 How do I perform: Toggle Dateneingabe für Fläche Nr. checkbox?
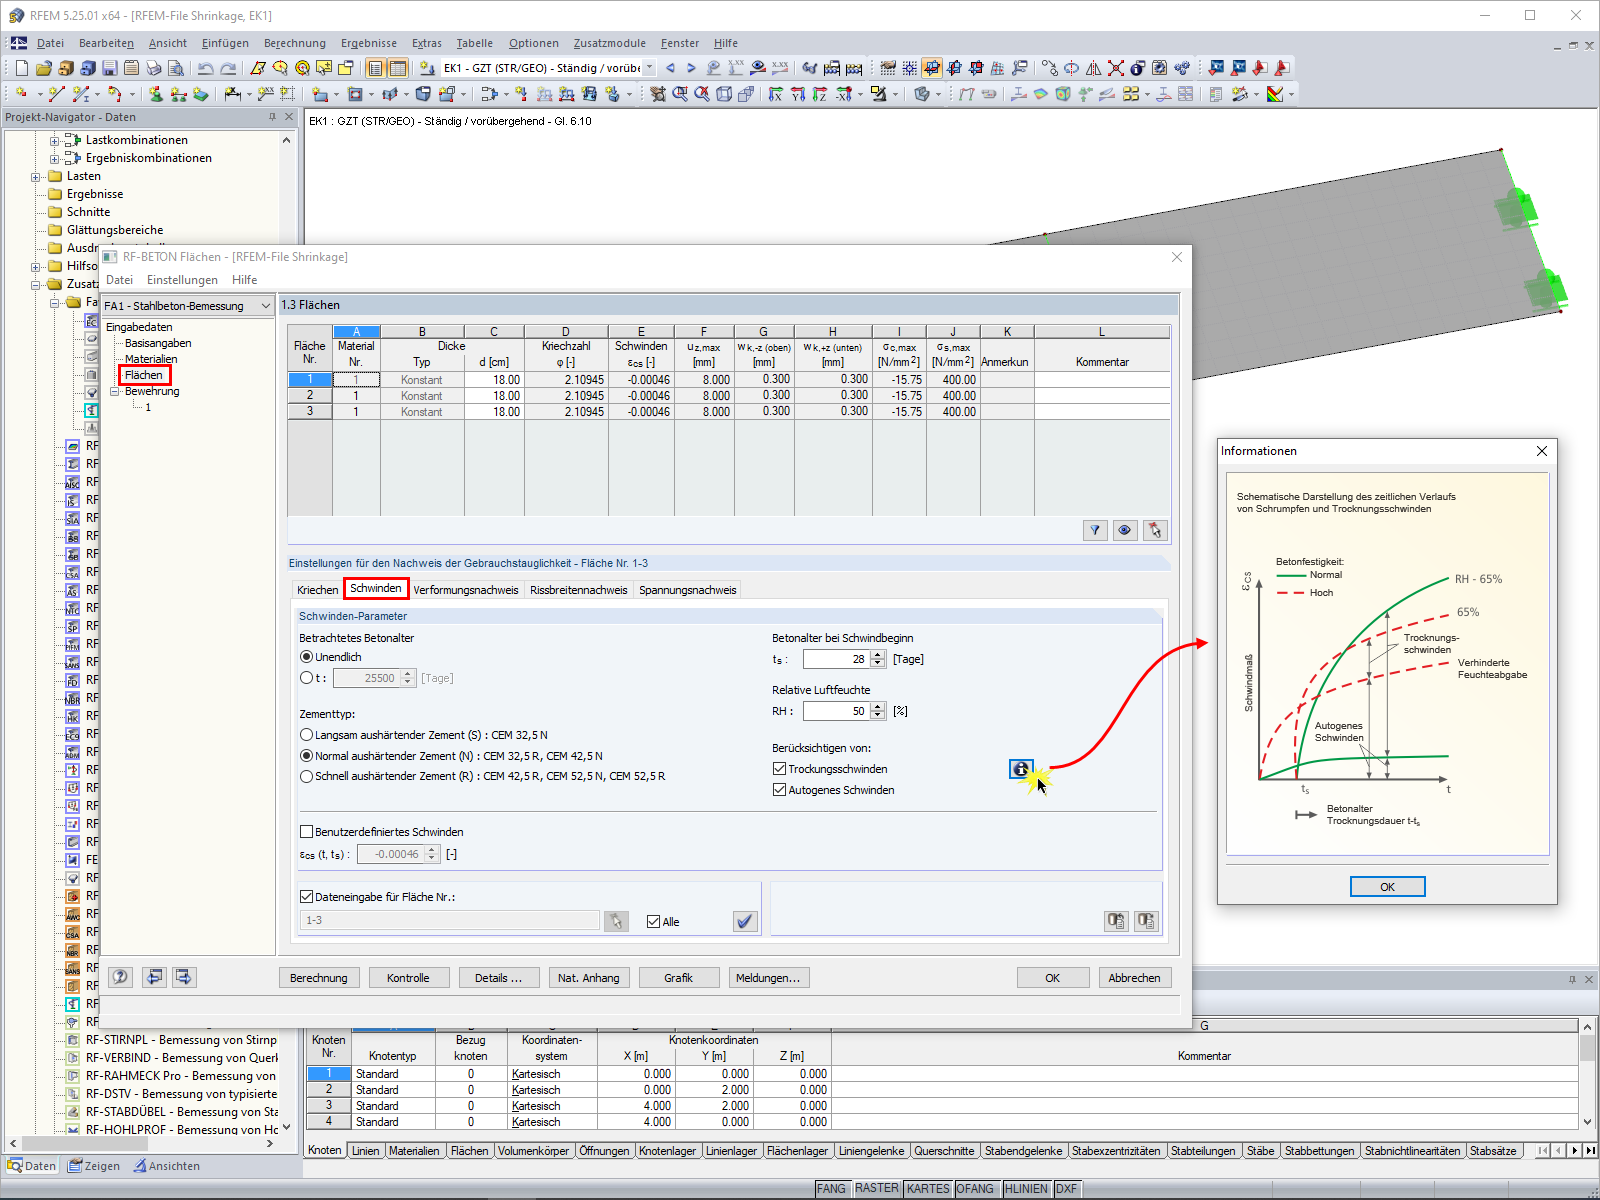(307, 897)
